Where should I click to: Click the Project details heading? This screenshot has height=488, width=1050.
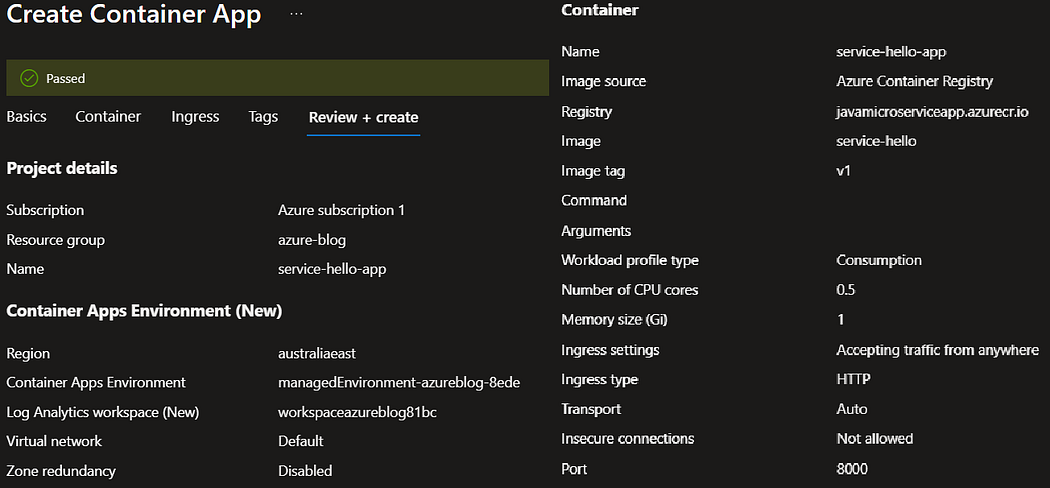point(62,169)
